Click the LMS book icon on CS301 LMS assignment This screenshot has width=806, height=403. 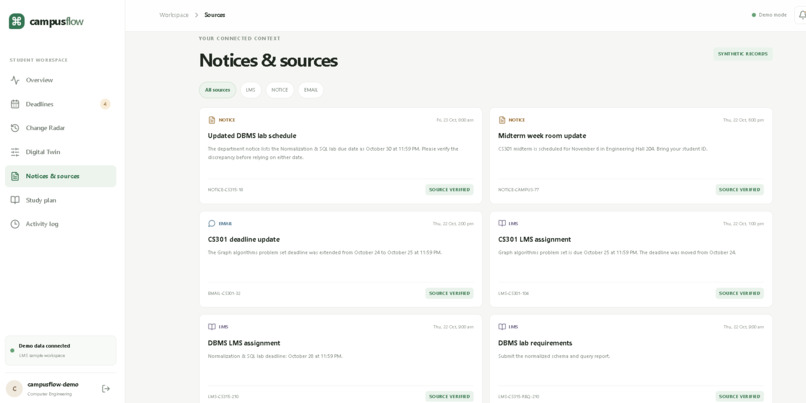tap(502, 224)
